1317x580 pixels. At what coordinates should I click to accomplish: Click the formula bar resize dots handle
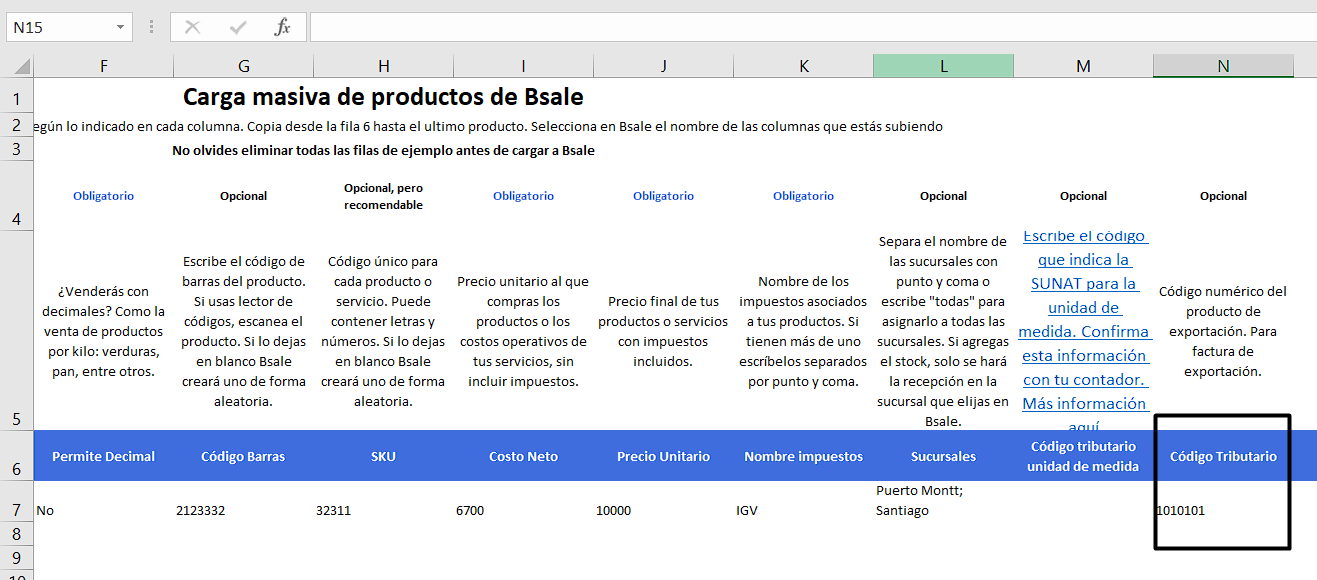(x=151, y=27)
